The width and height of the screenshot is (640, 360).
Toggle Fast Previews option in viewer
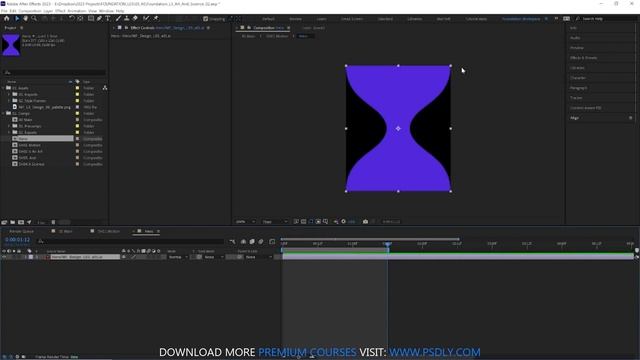[x=296, y=221]
